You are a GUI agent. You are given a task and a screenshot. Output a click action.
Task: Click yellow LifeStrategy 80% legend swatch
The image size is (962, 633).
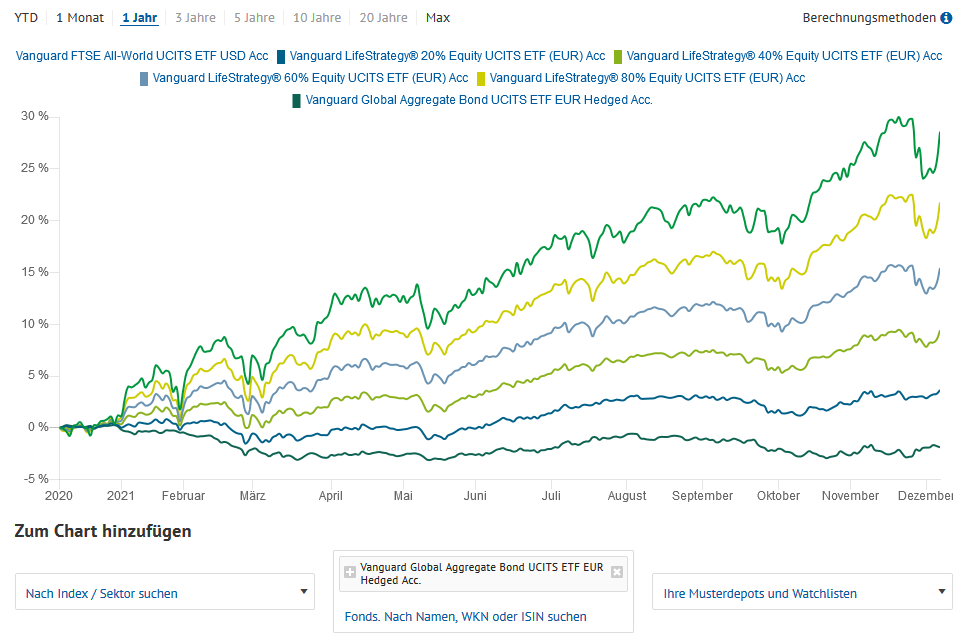pyautogui.click(x=482, y=78)
